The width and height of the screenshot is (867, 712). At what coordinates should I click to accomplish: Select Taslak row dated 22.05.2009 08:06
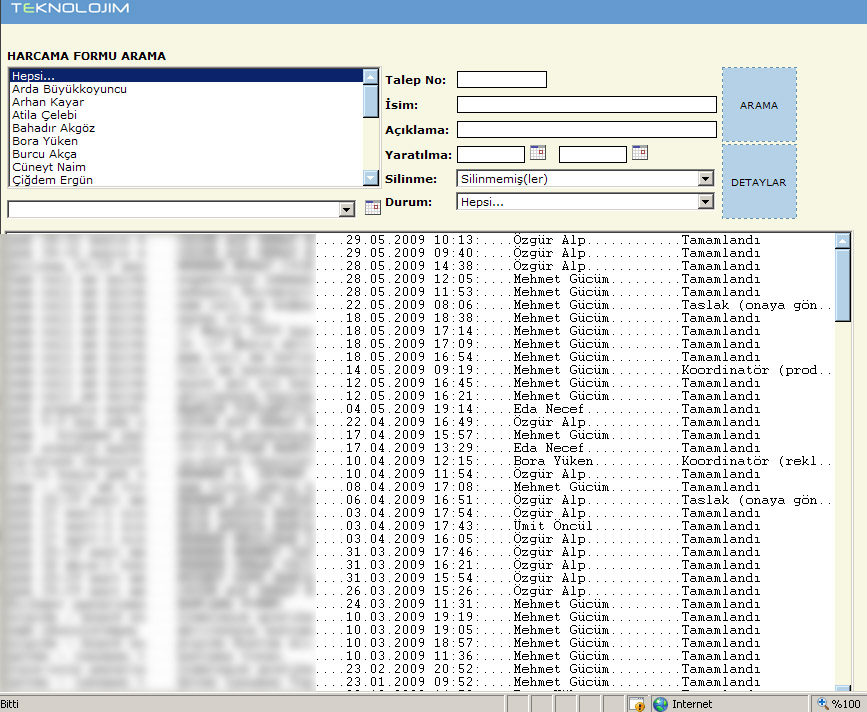pyautogui.click(x=420, y=305)
